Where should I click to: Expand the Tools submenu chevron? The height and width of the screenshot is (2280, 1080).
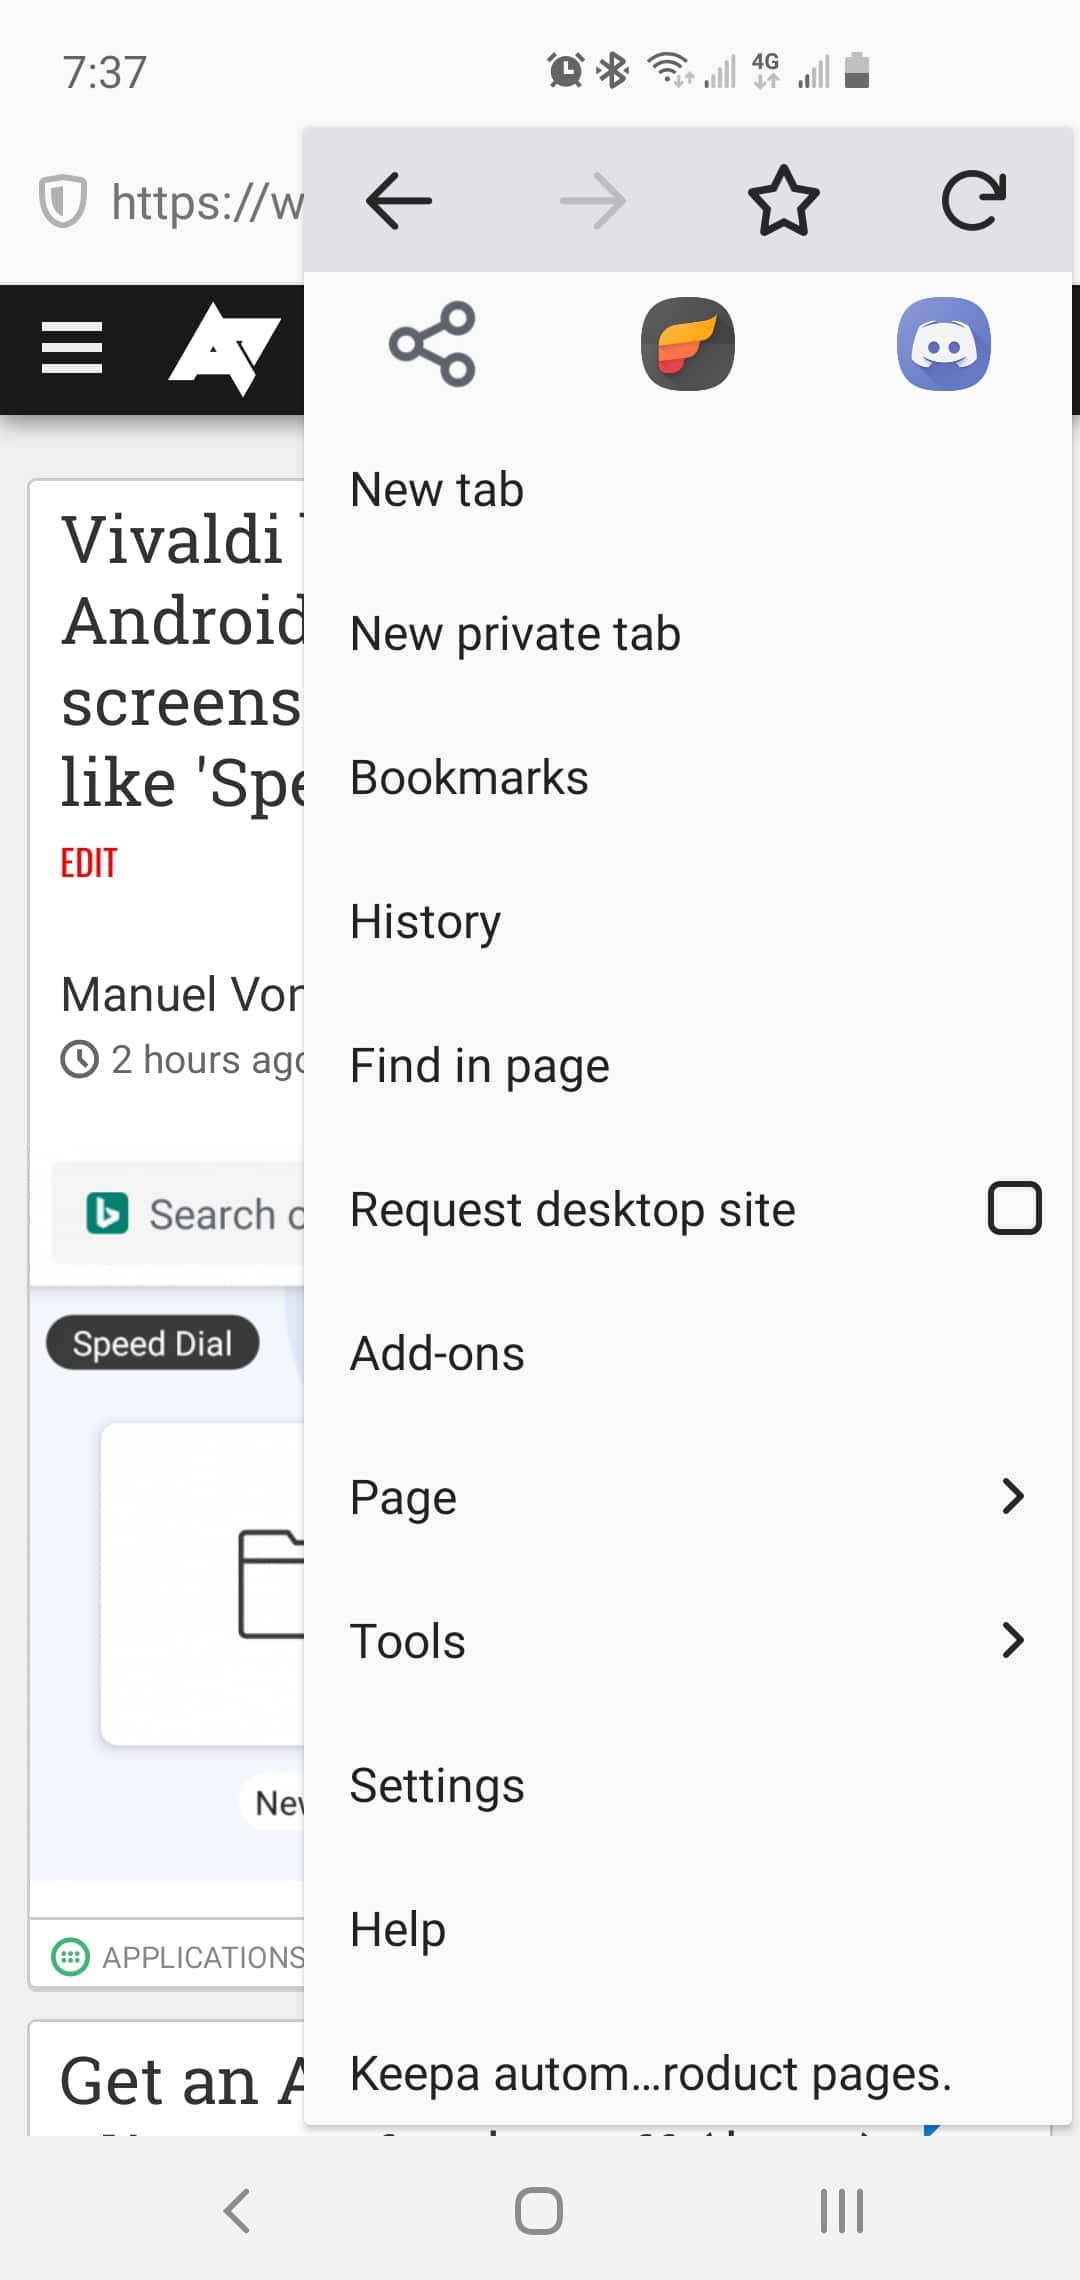[1013, 1640]
